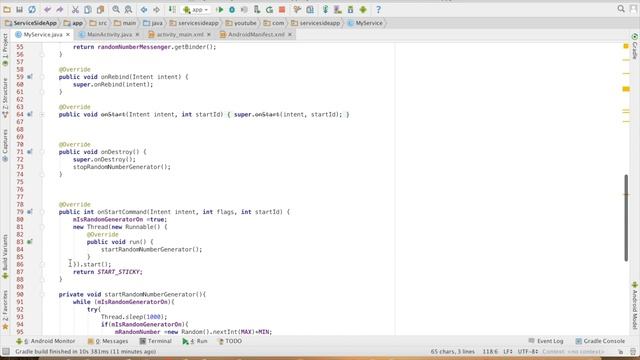The height and width of the screenshot is (360, 640).
Task: Open the Event Log panel
Action: [546, 341]
